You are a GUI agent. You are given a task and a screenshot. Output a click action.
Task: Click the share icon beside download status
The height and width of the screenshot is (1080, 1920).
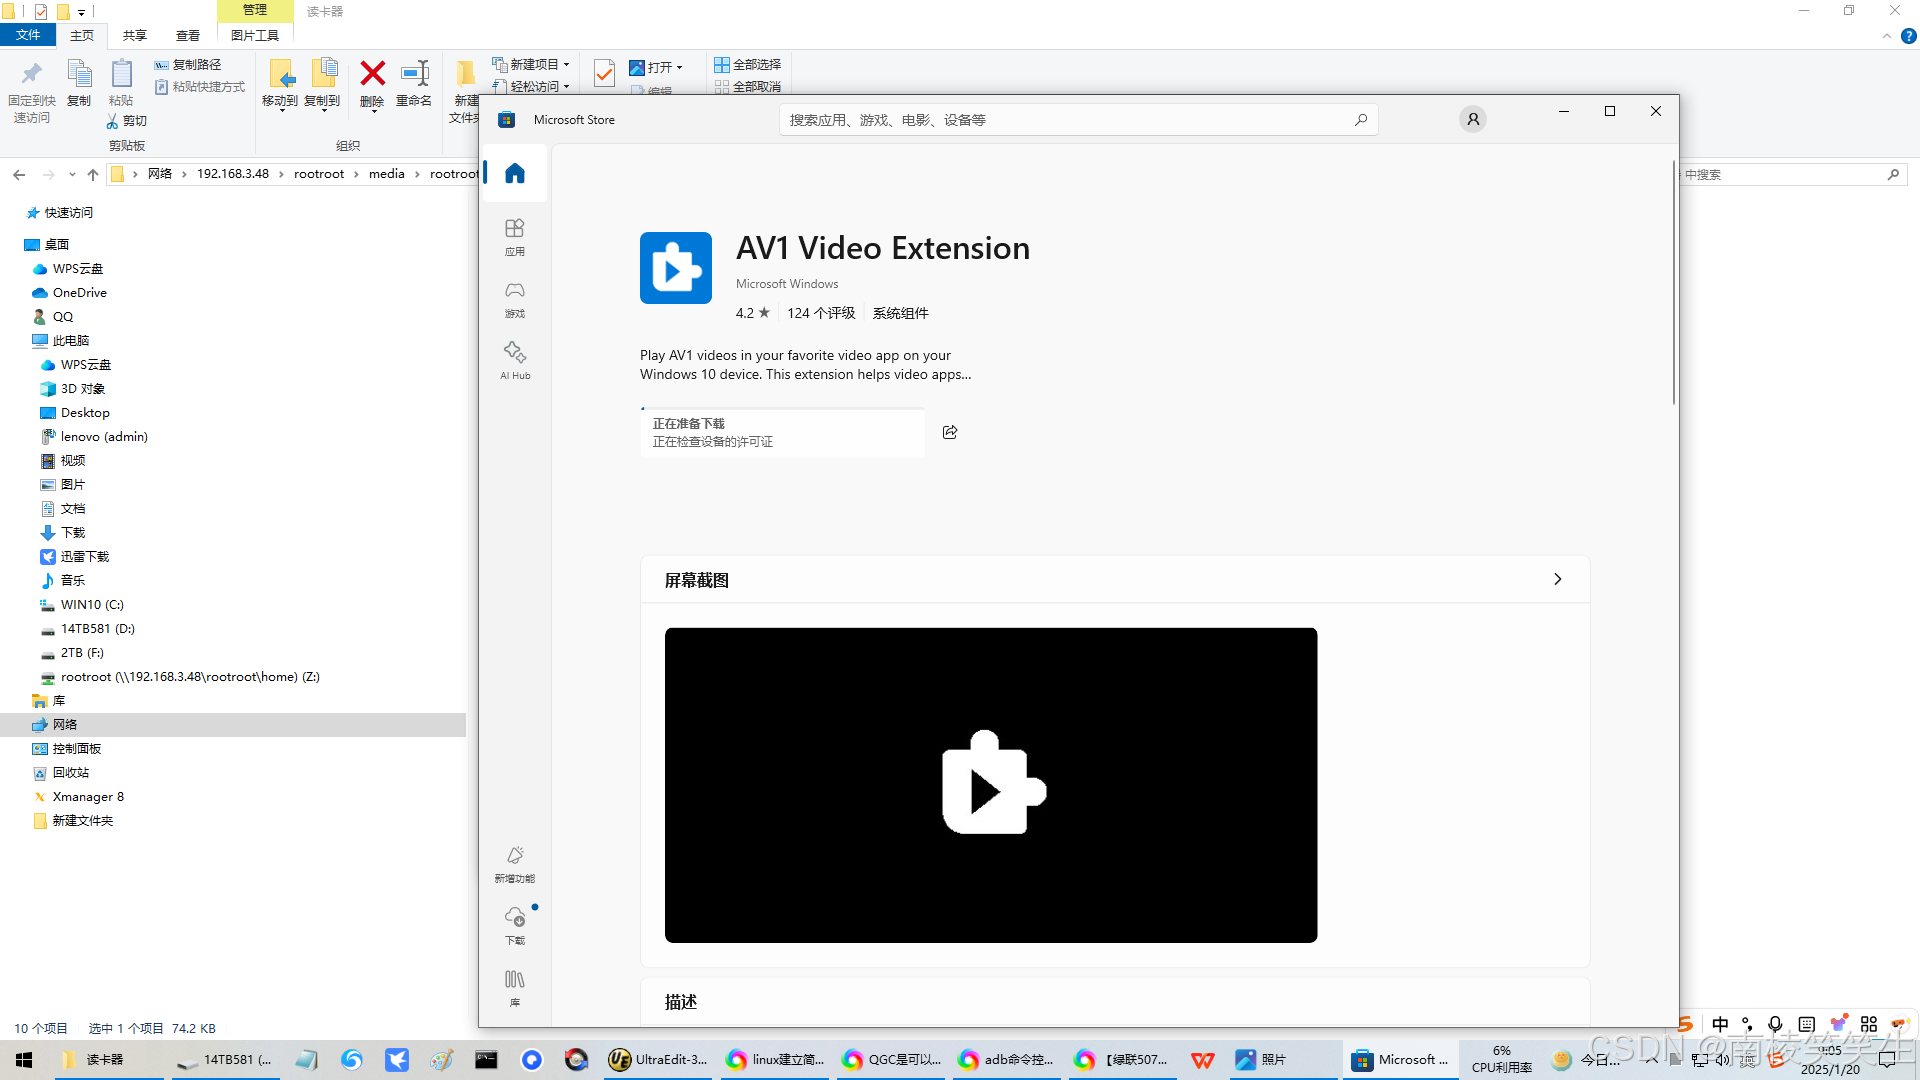click(950, 432)
